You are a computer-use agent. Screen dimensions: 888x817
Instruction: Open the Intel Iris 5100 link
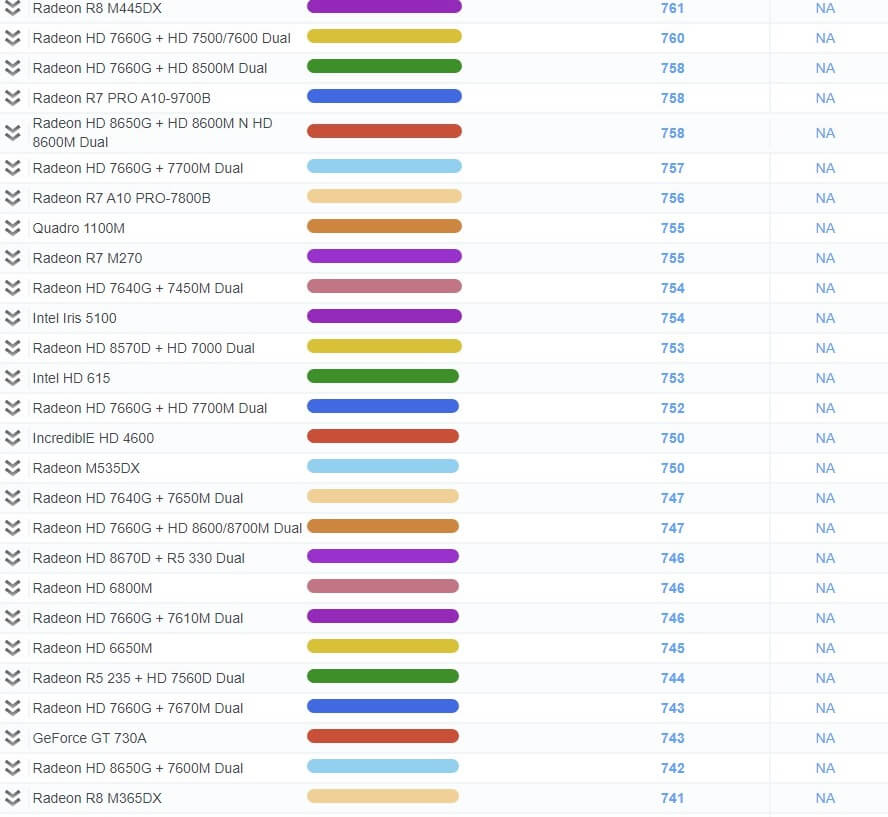coord(74,319)
